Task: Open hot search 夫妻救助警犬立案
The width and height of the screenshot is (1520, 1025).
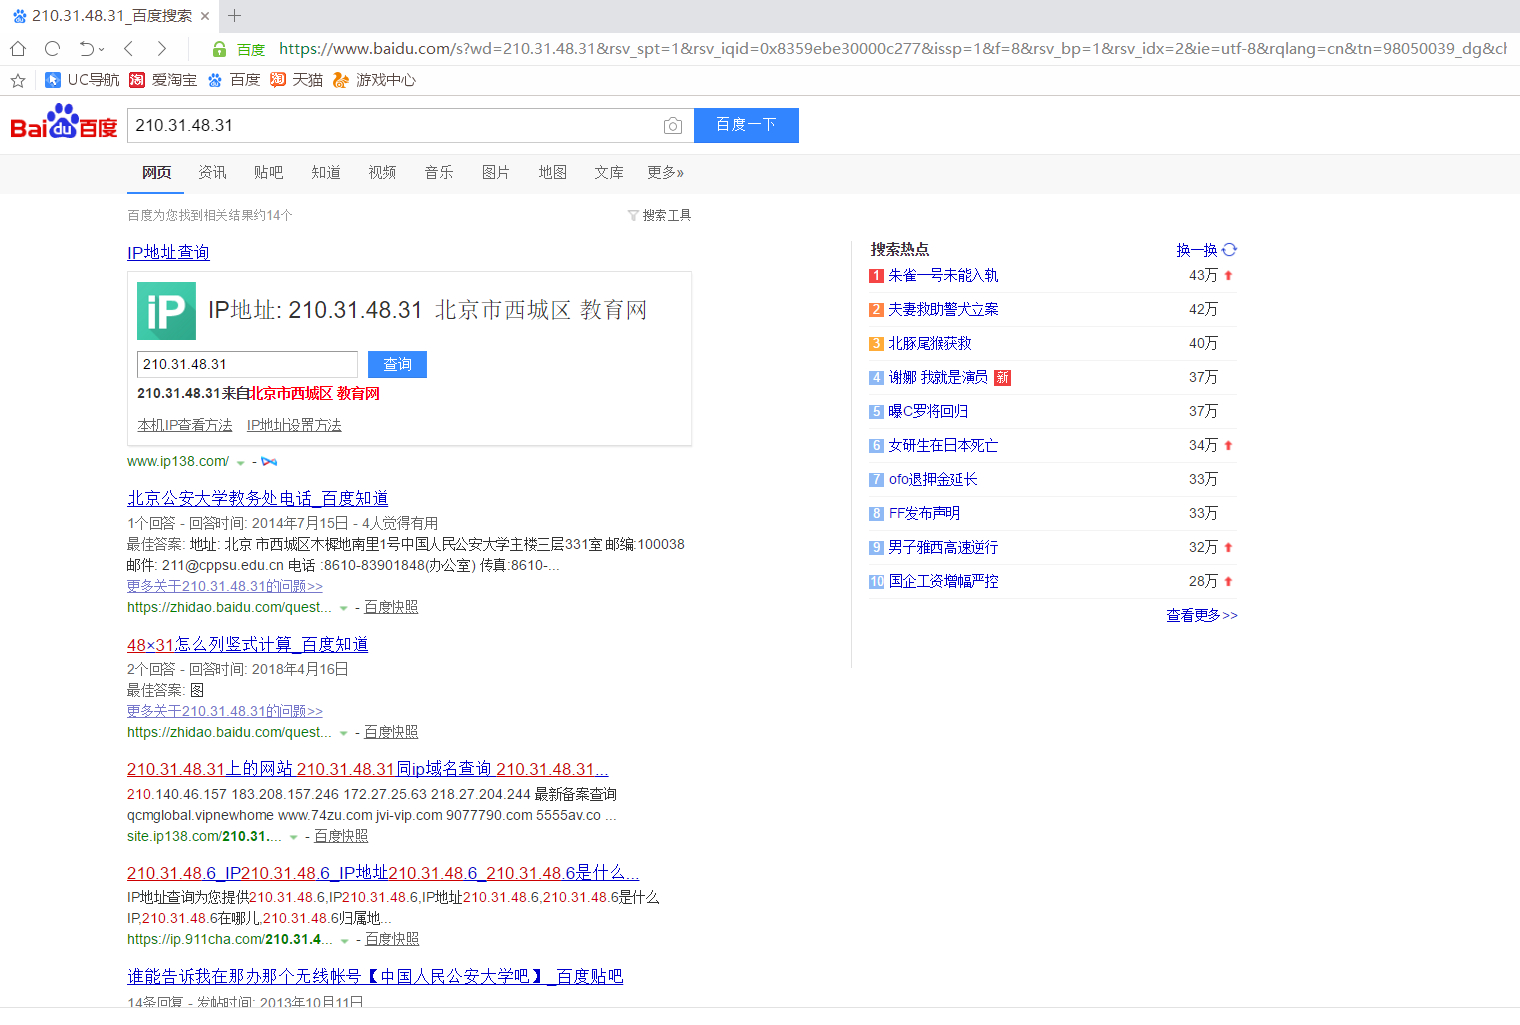Action: point(943,310)
